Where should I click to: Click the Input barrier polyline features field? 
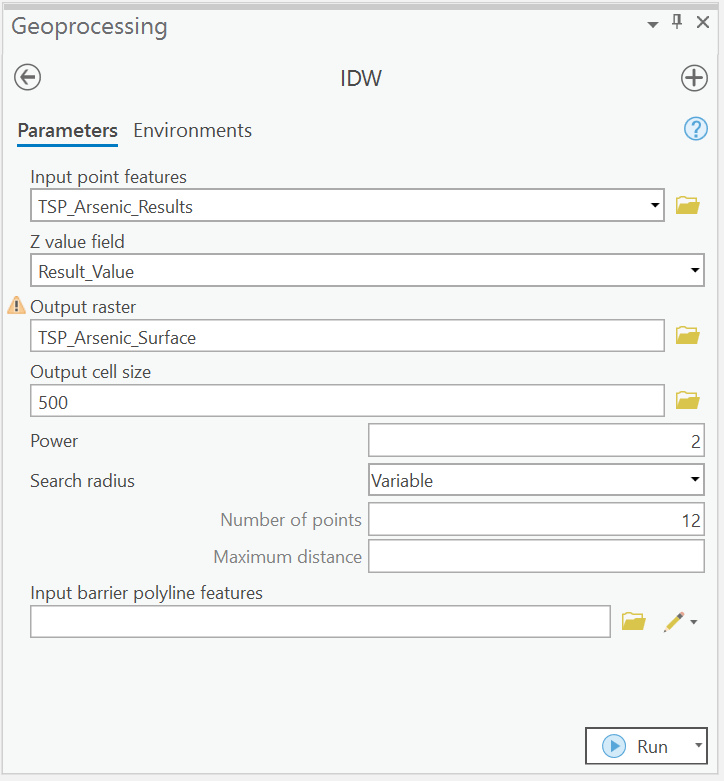(x=320, y=622)
